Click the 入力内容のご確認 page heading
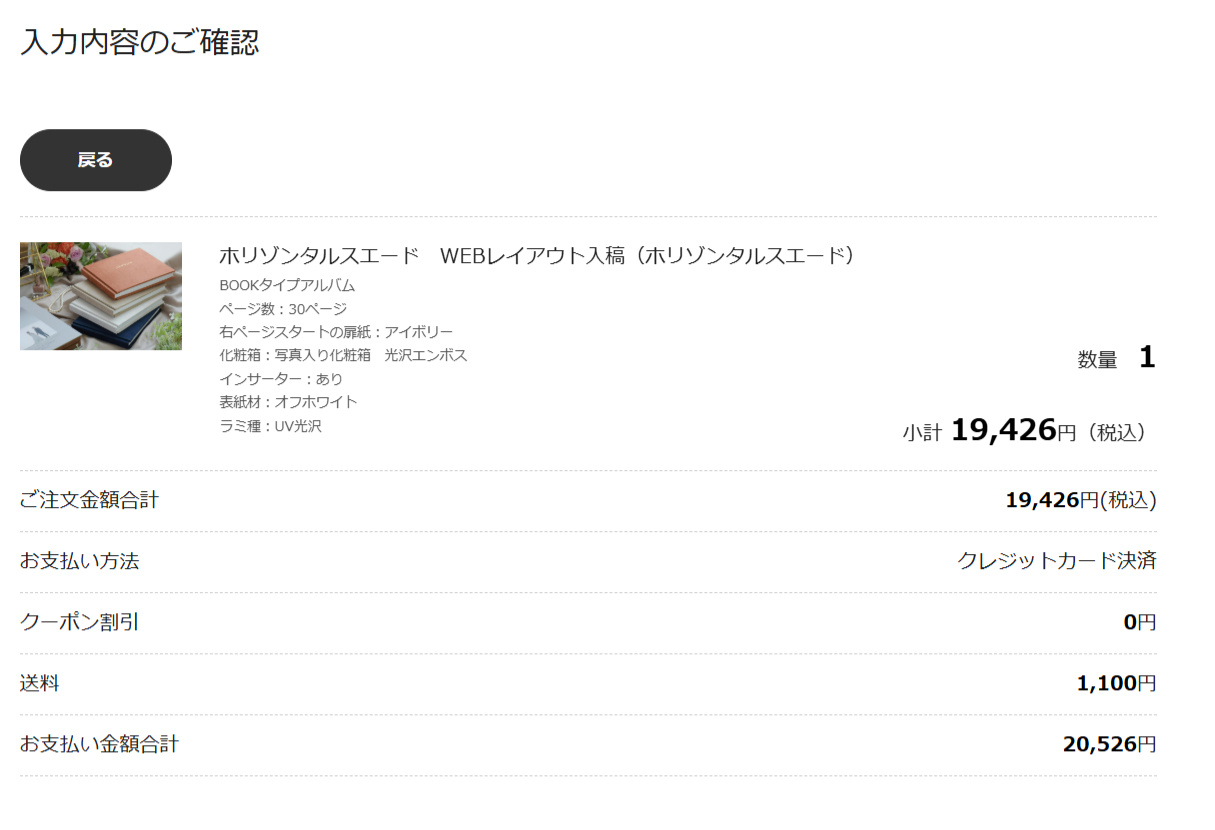The image size is (1215, 830). pyautogui.click(x=139, y=42)
